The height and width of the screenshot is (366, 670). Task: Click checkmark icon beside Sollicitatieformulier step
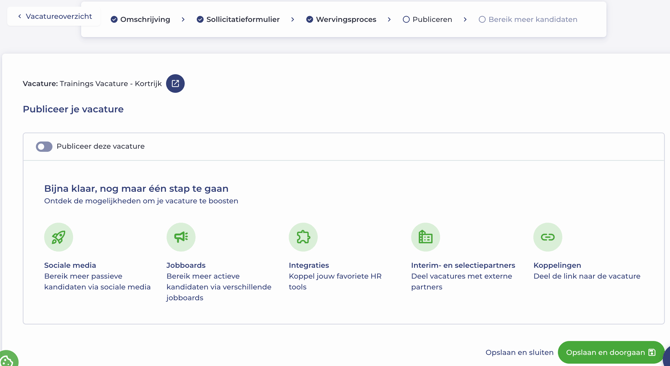[200, 20]
